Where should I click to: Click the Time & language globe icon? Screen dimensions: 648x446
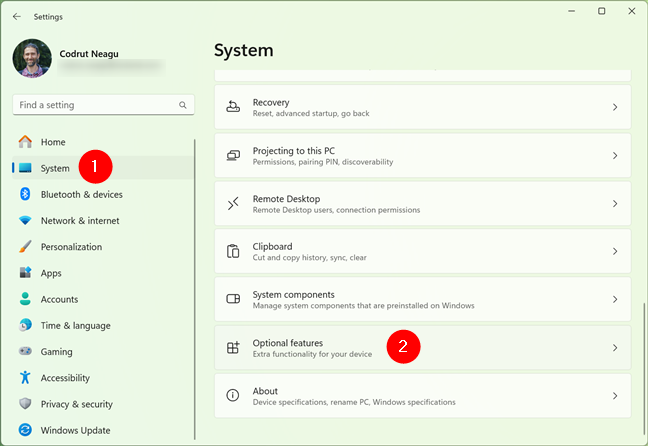(25, 325)
